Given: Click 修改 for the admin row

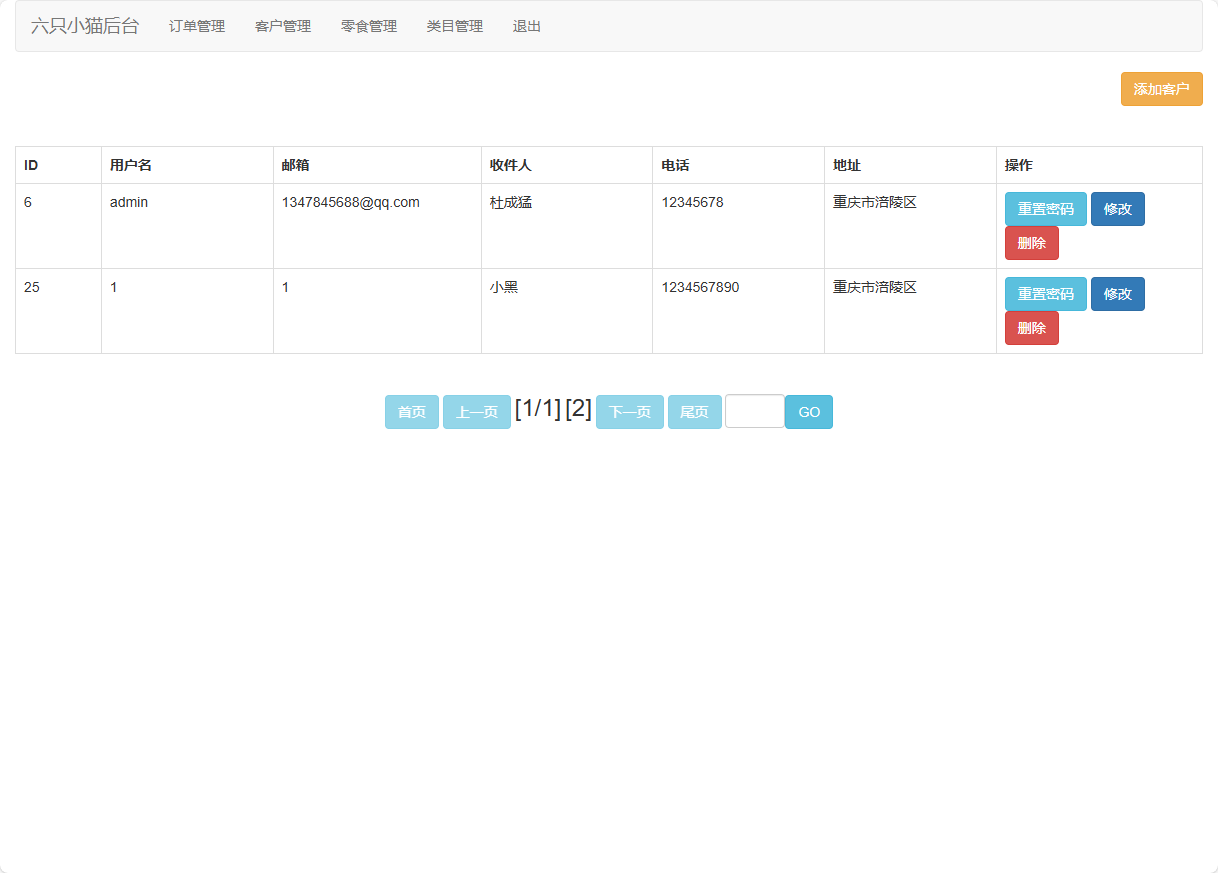Looking at the screenshot, I should pos(1117,209).
